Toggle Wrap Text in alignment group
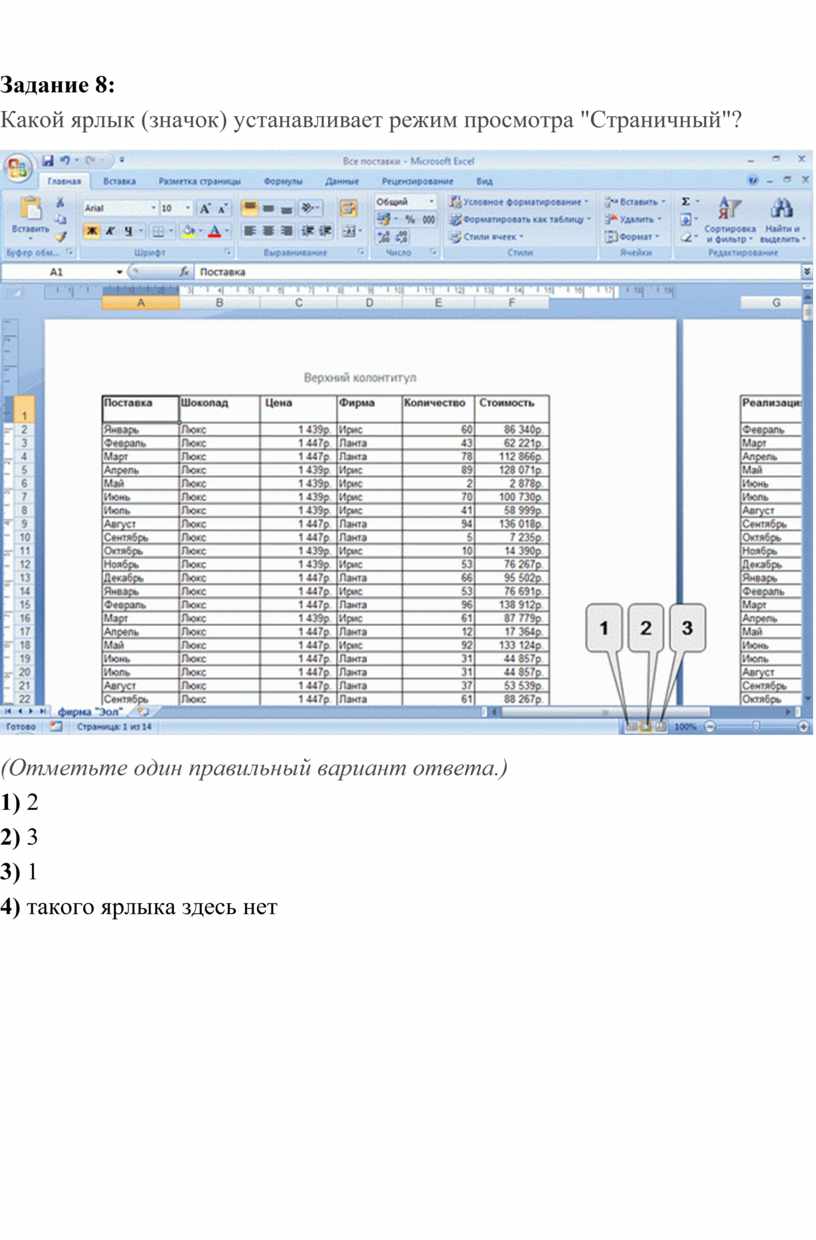This screenshot has height=1240, width=816. coord(349,208)
